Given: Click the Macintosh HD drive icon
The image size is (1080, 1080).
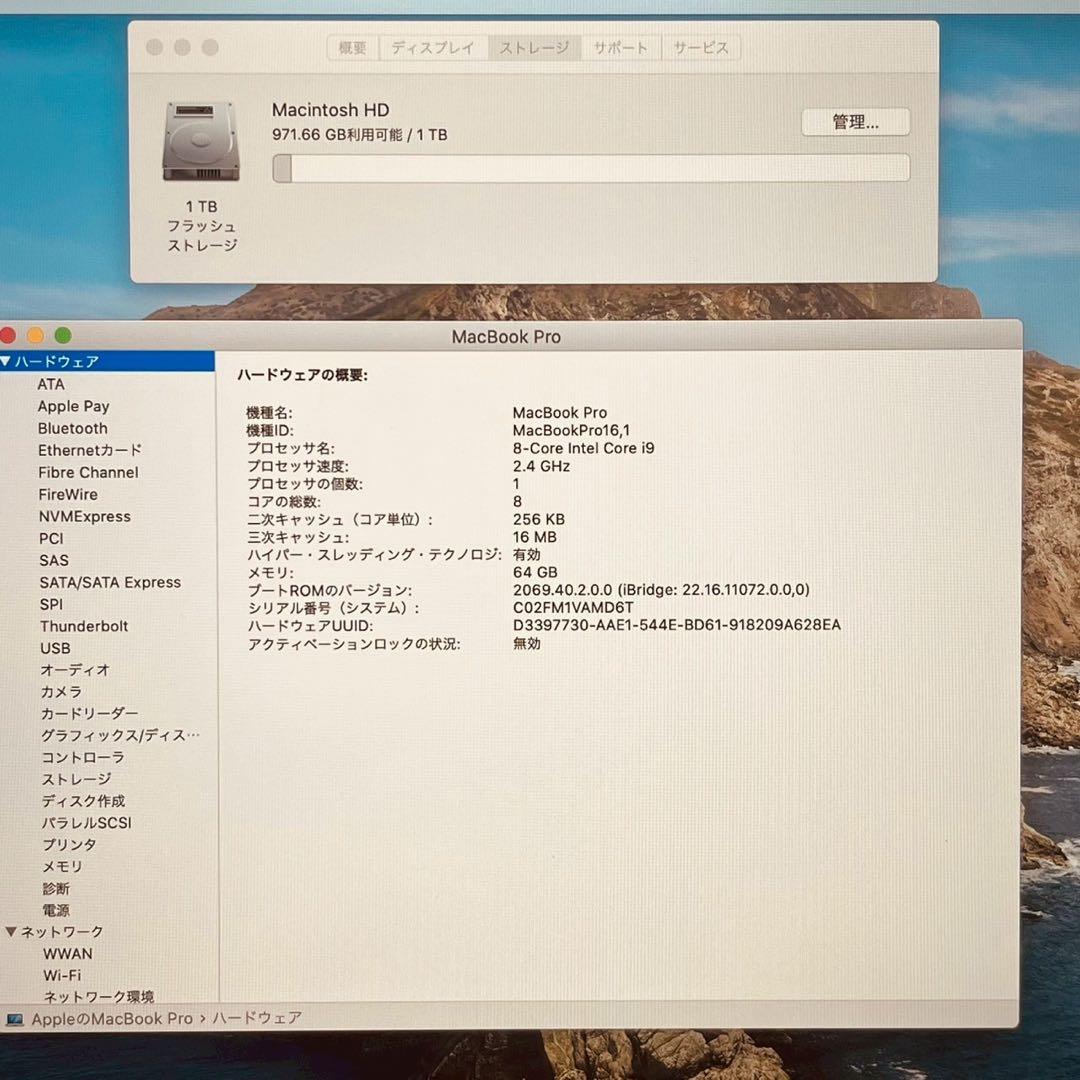Looking at the screenshot, I should pos(201,141).
